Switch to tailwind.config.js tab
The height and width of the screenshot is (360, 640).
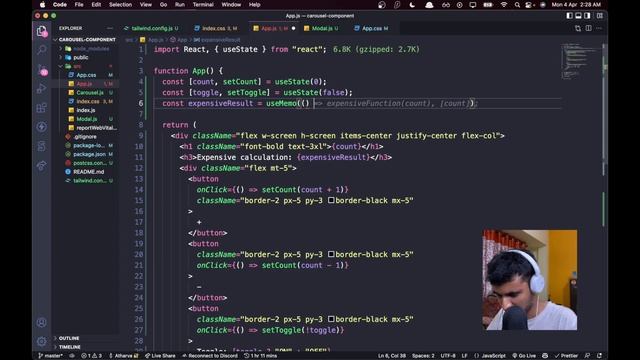(151, 28)
